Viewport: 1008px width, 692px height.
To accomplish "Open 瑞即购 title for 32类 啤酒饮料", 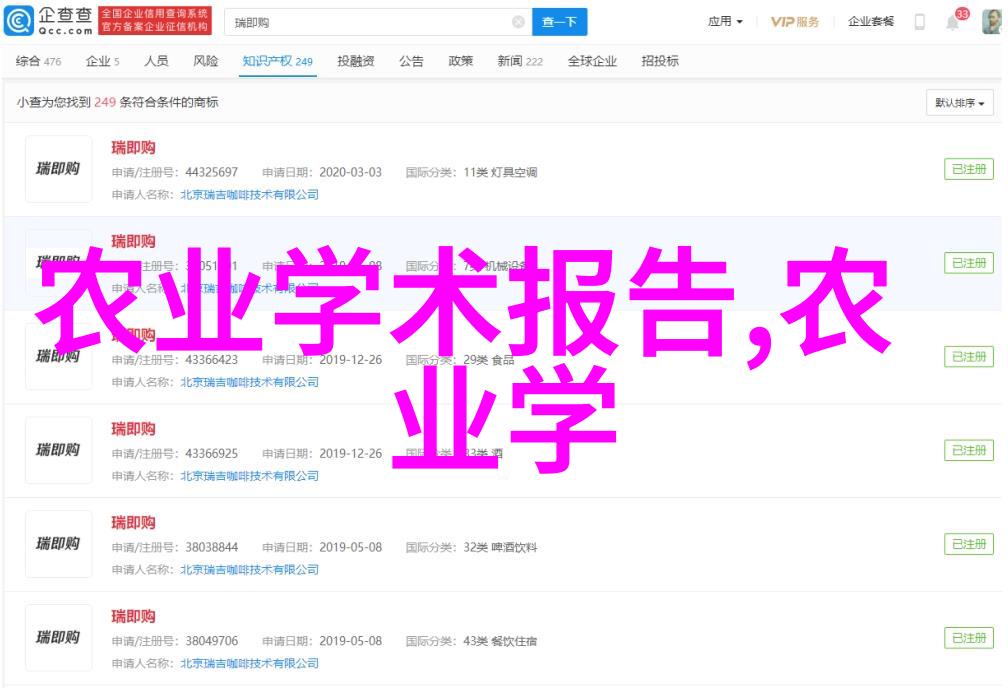I will pos(133,523).
